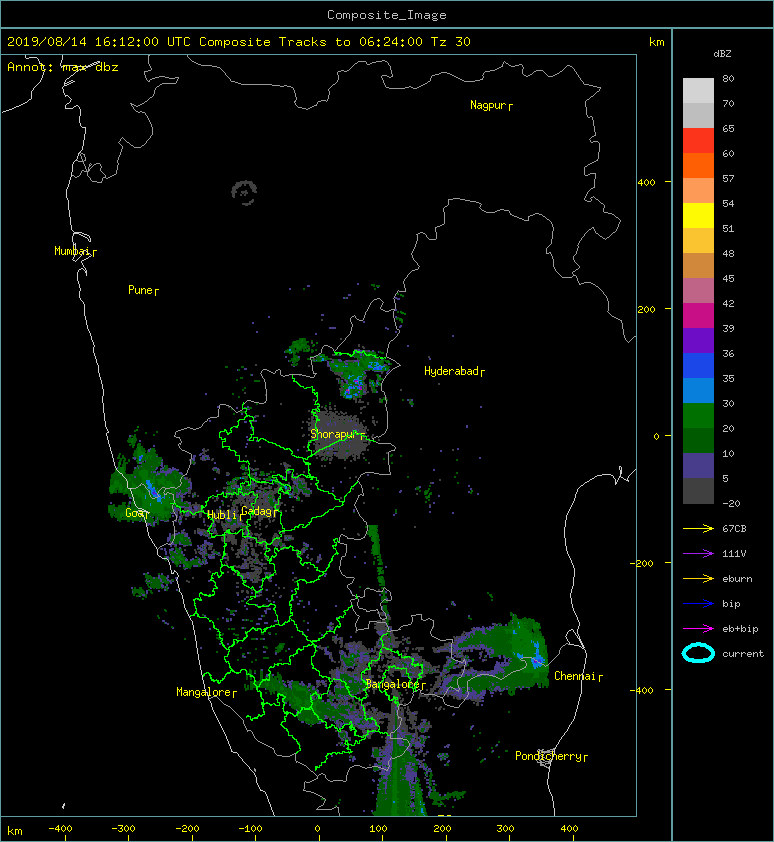This screenshot has height=842, width=774.
Task: Click the 67CB yellow arrow legend icon
Action: 698,528
